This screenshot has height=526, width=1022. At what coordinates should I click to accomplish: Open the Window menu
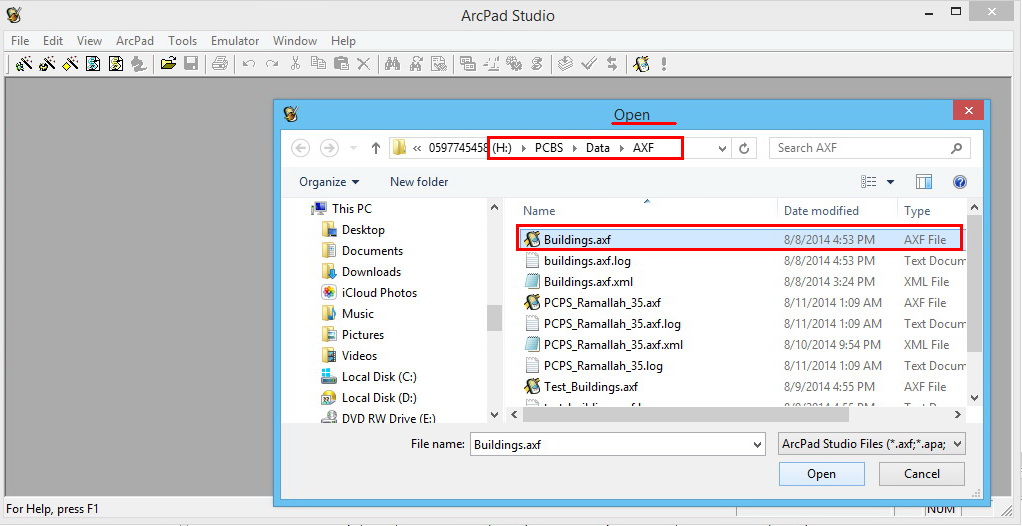295,40
